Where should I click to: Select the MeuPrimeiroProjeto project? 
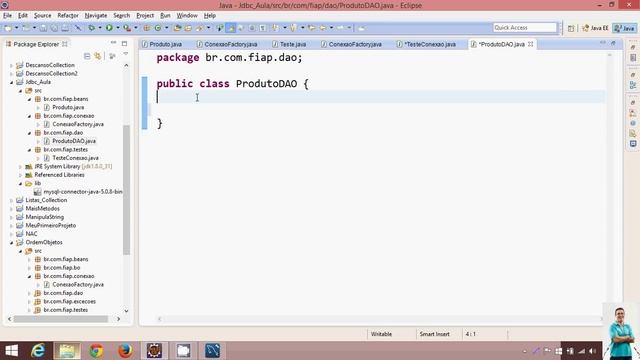[51, 226]
